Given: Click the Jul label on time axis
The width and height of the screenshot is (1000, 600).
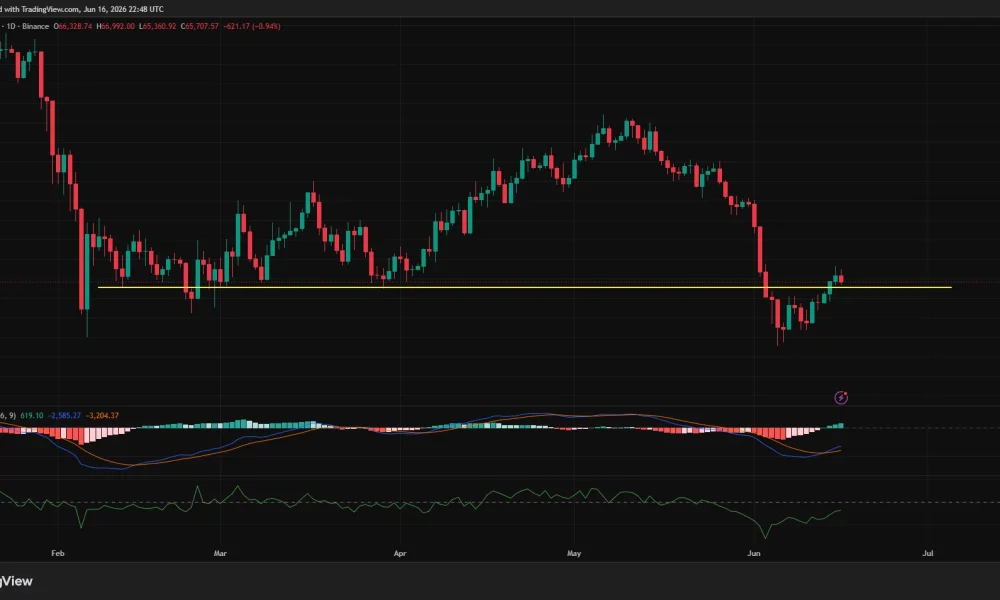Looking at the screenshot, I should 928,553.
